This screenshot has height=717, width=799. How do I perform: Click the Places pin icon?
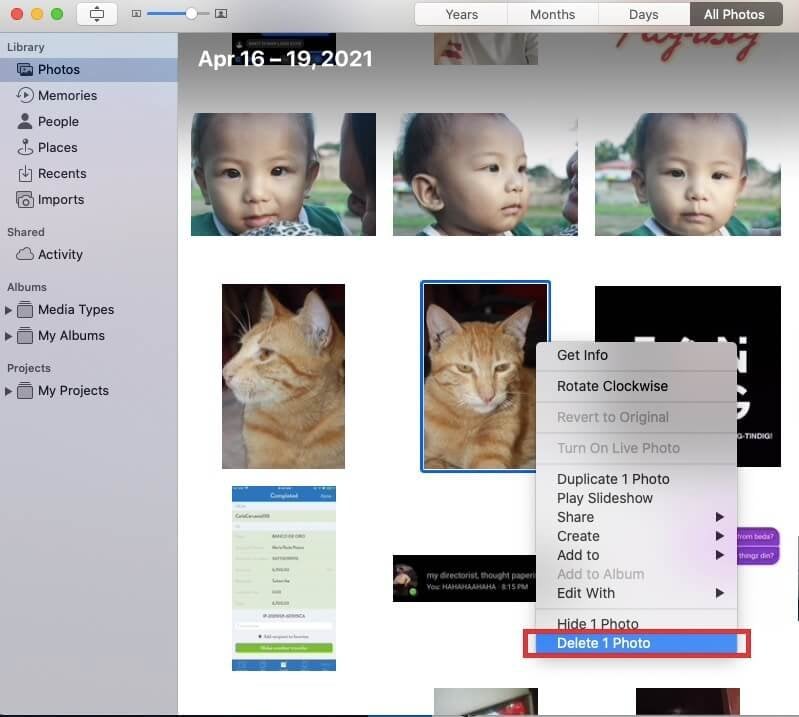pyautogui.click(x=25, y=147)
